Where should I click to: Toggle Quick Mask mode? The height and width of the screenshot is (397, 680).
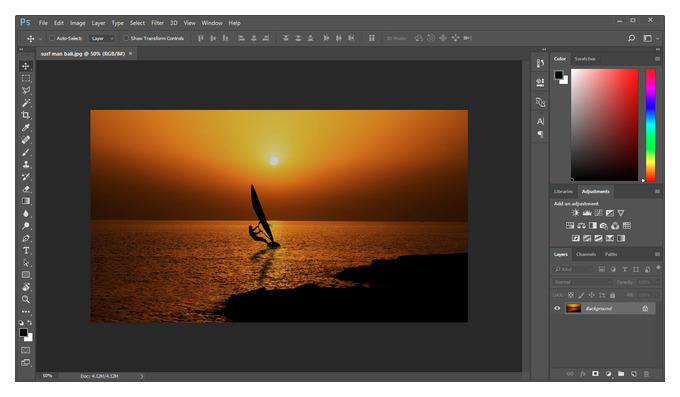[x=26, y=350]
